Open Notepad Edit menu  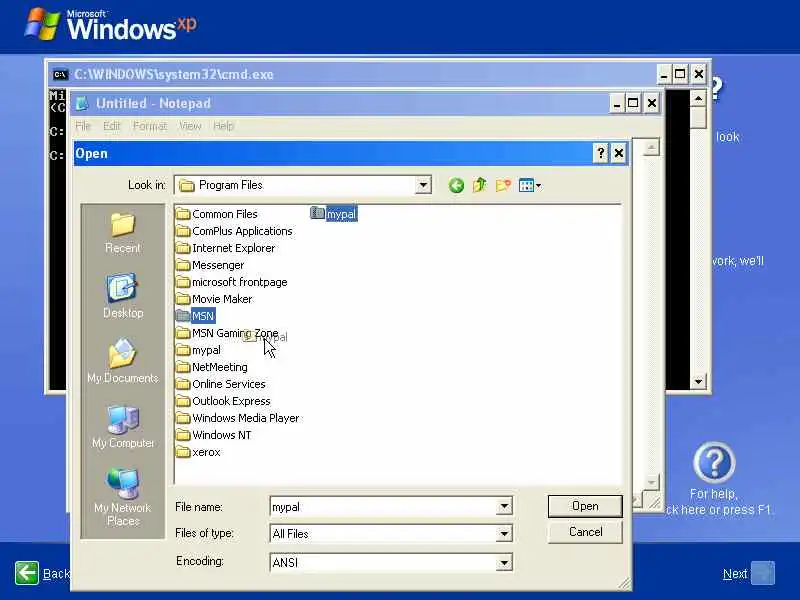coord(111,126)
